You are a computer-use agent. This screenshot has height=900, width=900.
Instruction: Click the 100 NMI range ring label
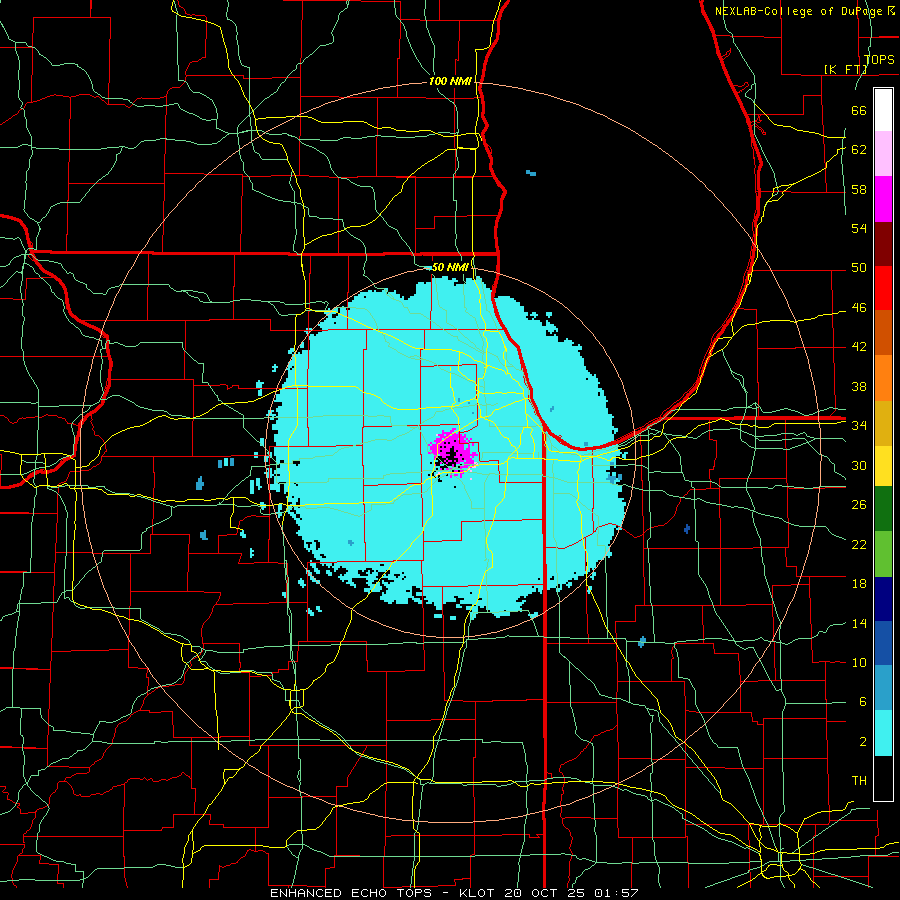pos(451,82)
